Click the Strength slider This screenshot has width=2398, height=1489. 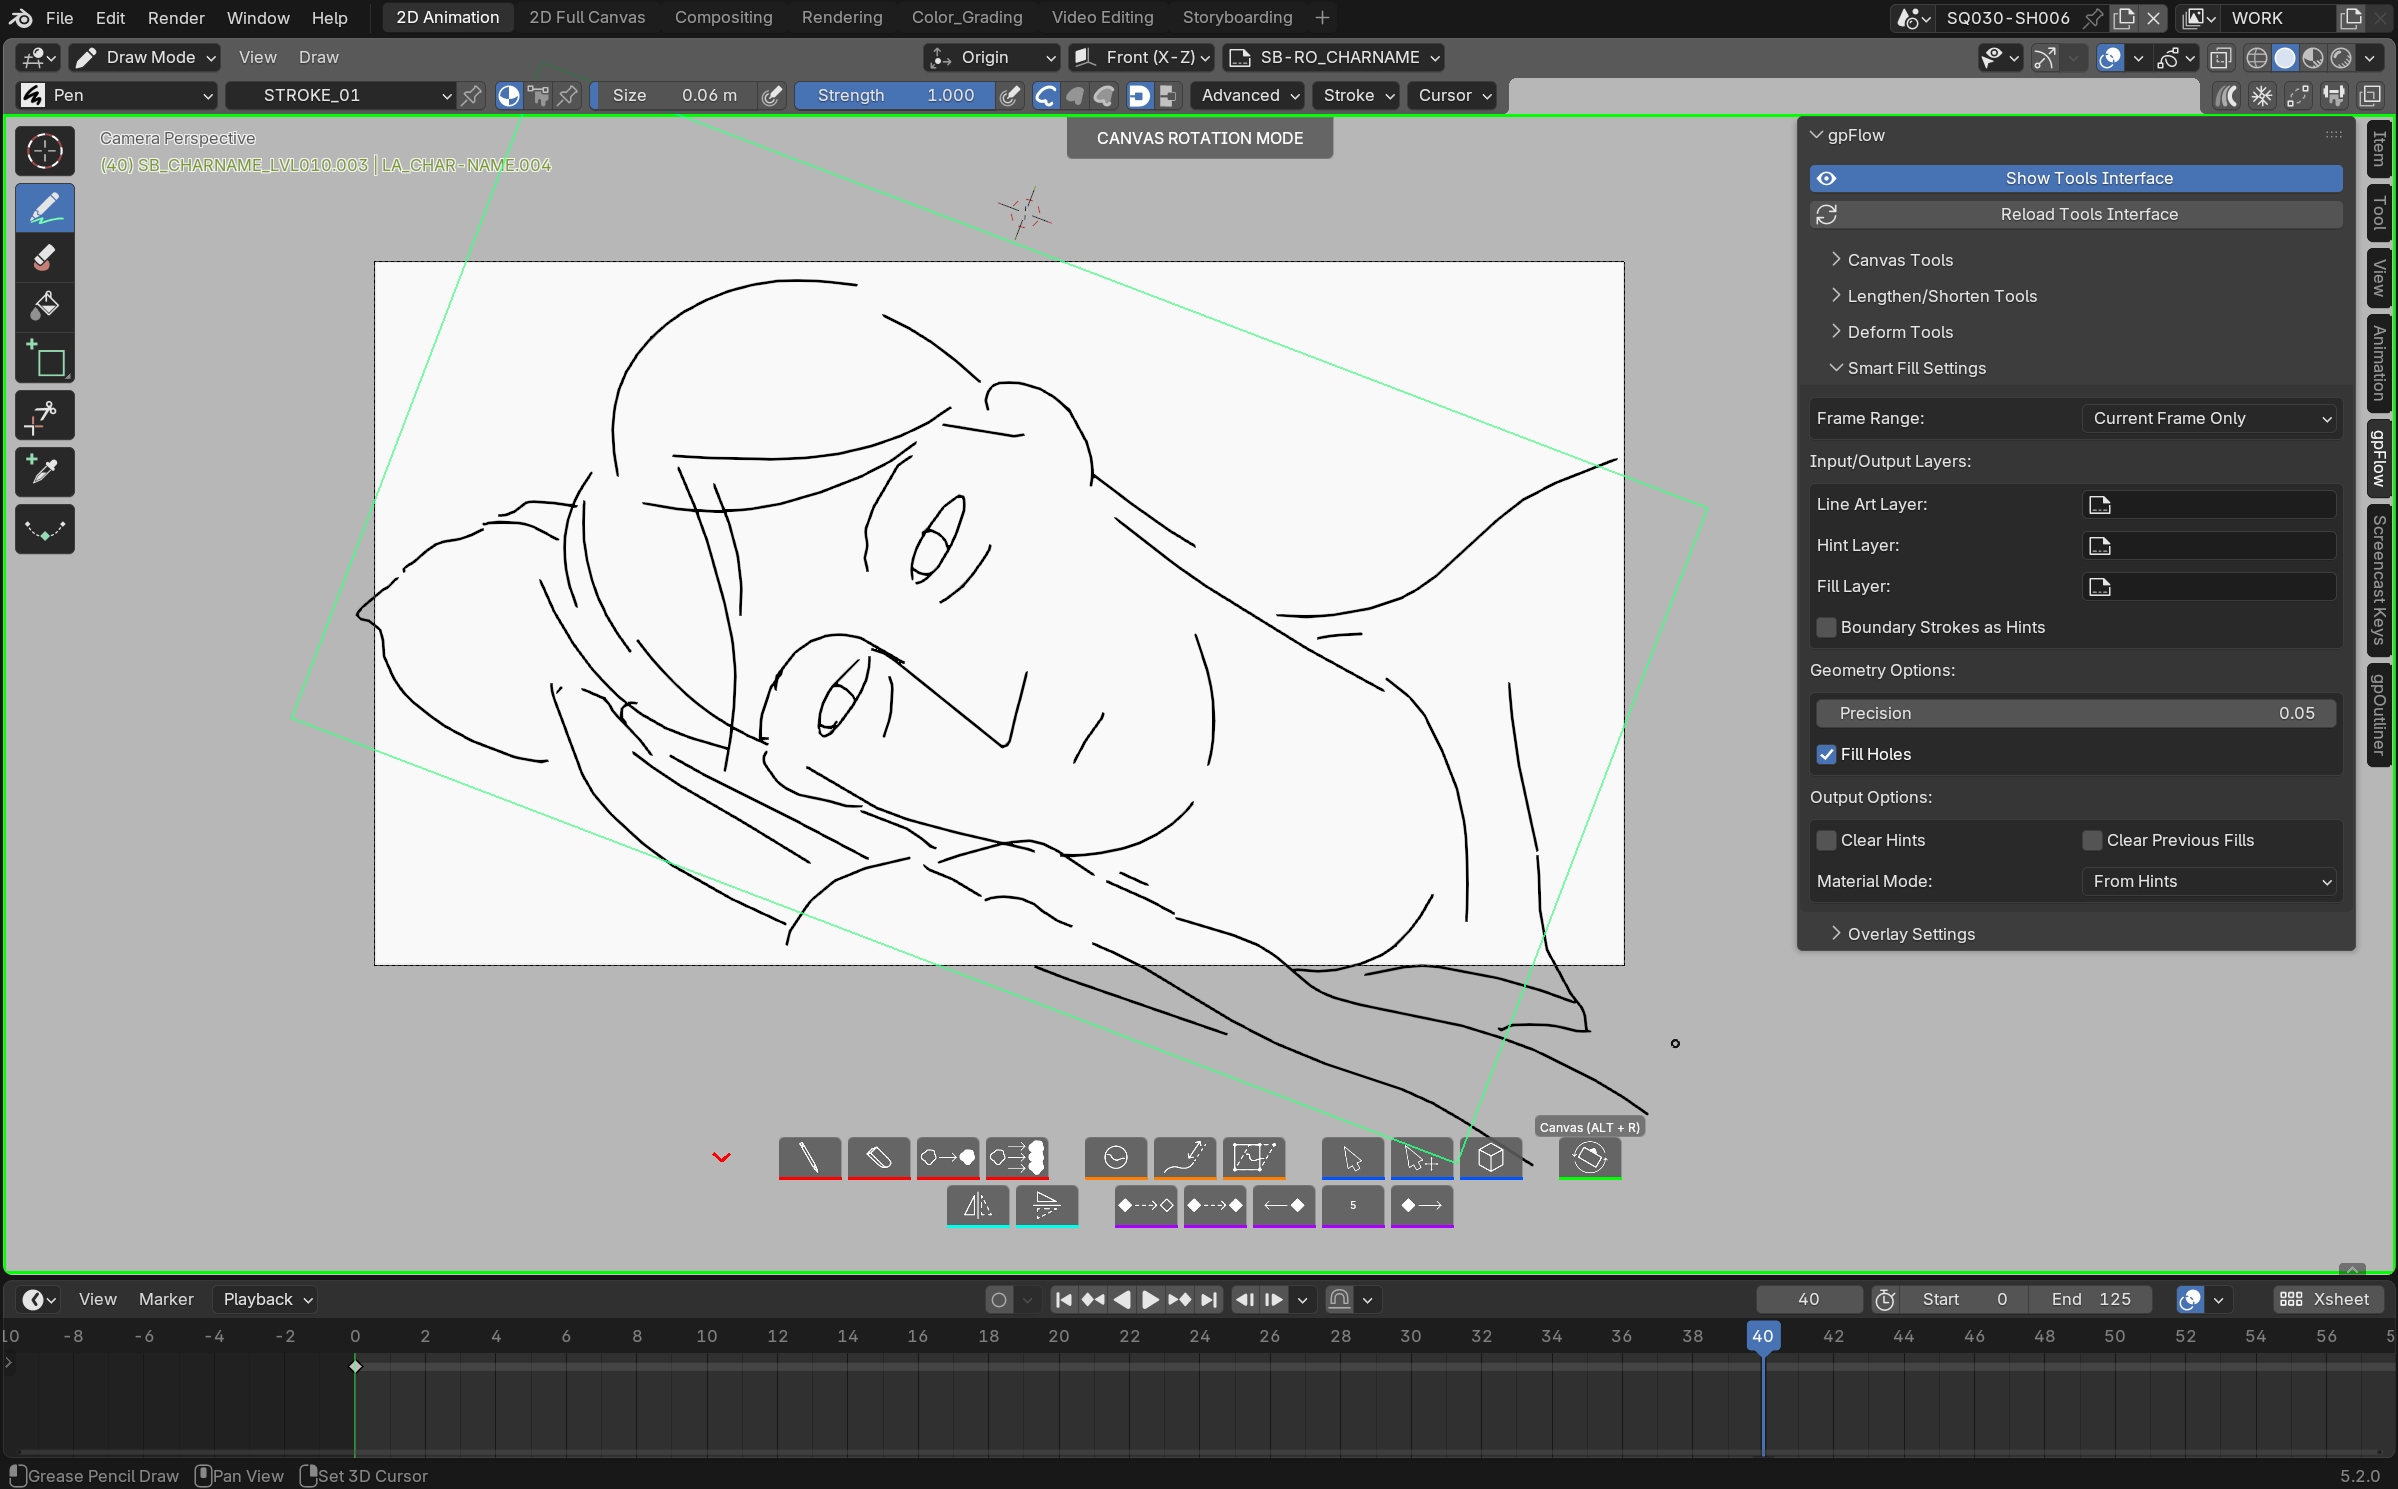(x=895, y=95)
